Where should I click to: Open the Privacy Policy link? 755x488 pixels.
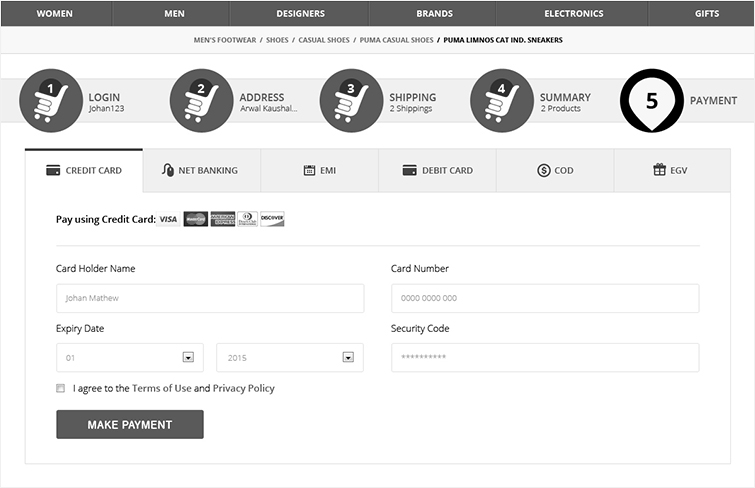click(243, 388)
